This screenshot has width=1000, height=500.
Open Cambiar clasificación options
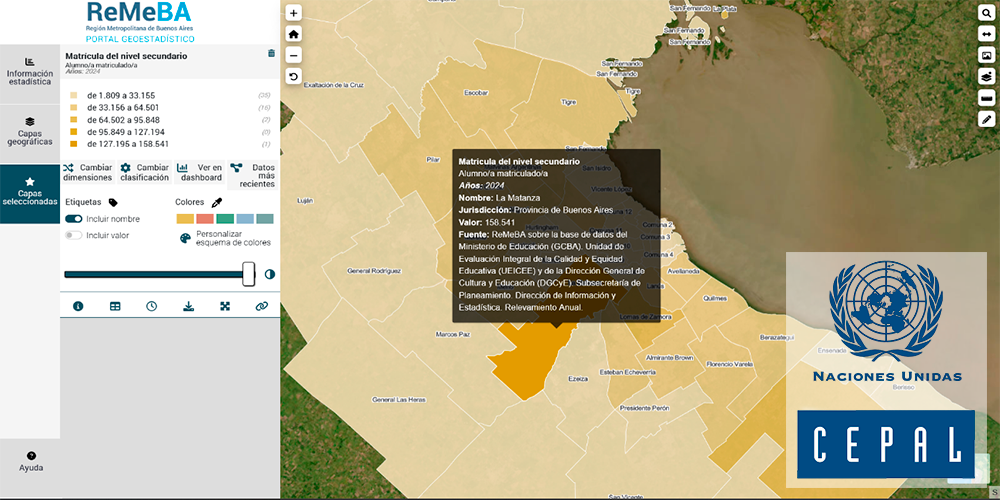point(144,172)
